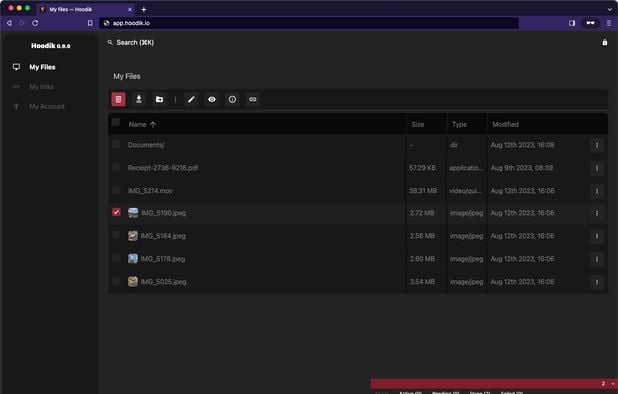The width and height of the screenshot is (618, 394).
Task: Click the download icon in toolbar
Action: tap(139, 99)
